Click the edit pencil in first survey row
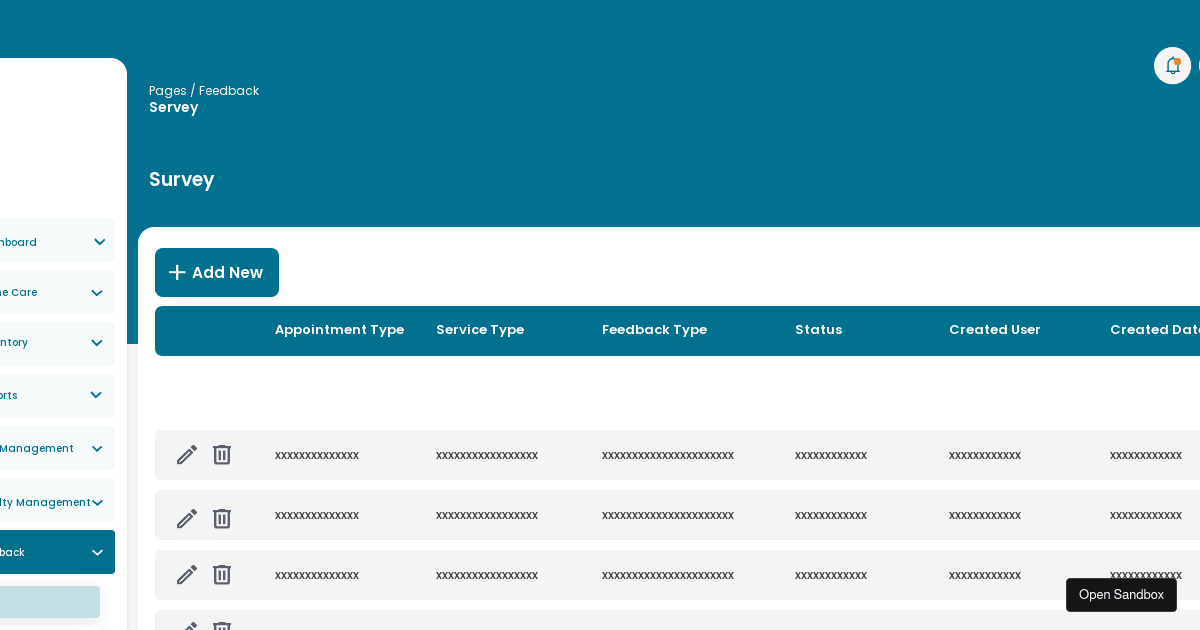The height and width of the screenshot is (630, 1200). click(x=187, y=455)
